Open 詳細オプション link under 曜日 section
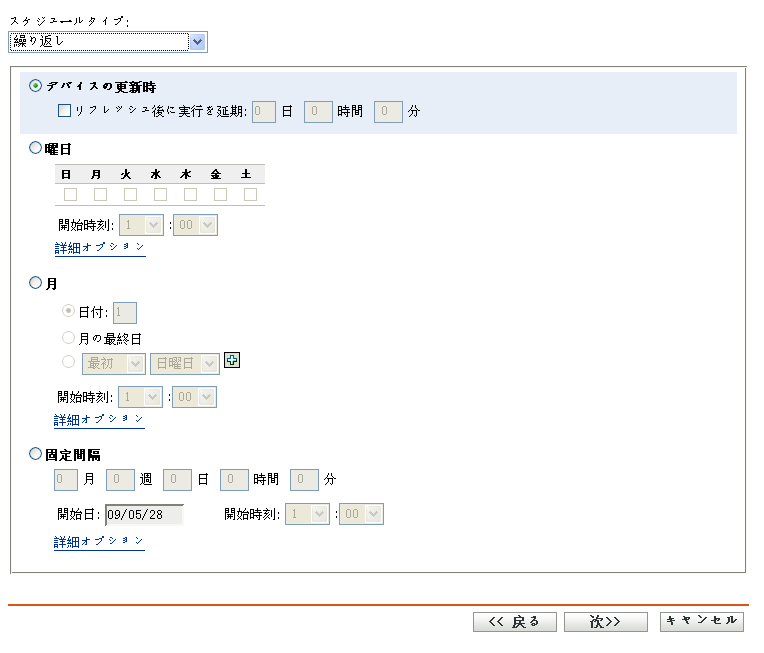The height and width of the screenshot is (653, 764). [100, 248]
